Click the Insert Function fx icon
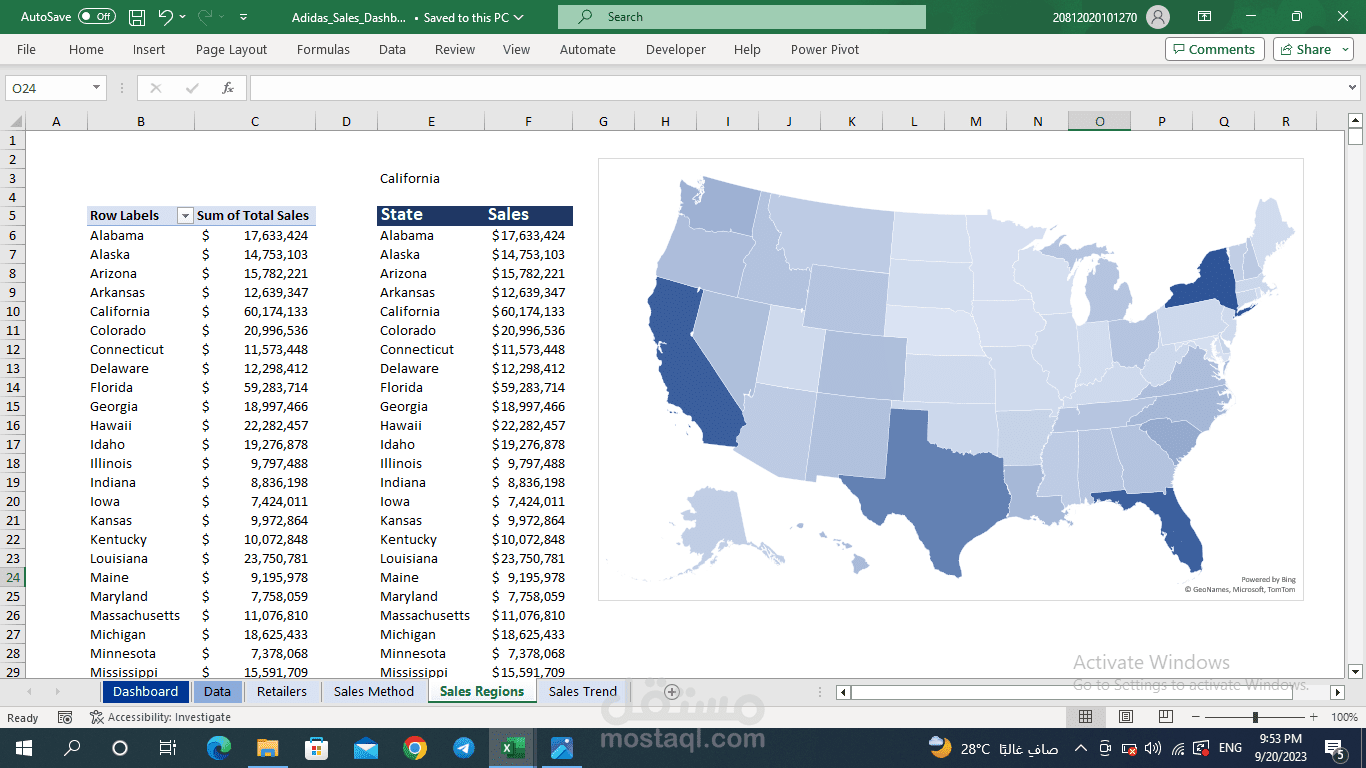Image resolution: width=1366 pixels, height=768 pixels. click(x=228, y=88)
